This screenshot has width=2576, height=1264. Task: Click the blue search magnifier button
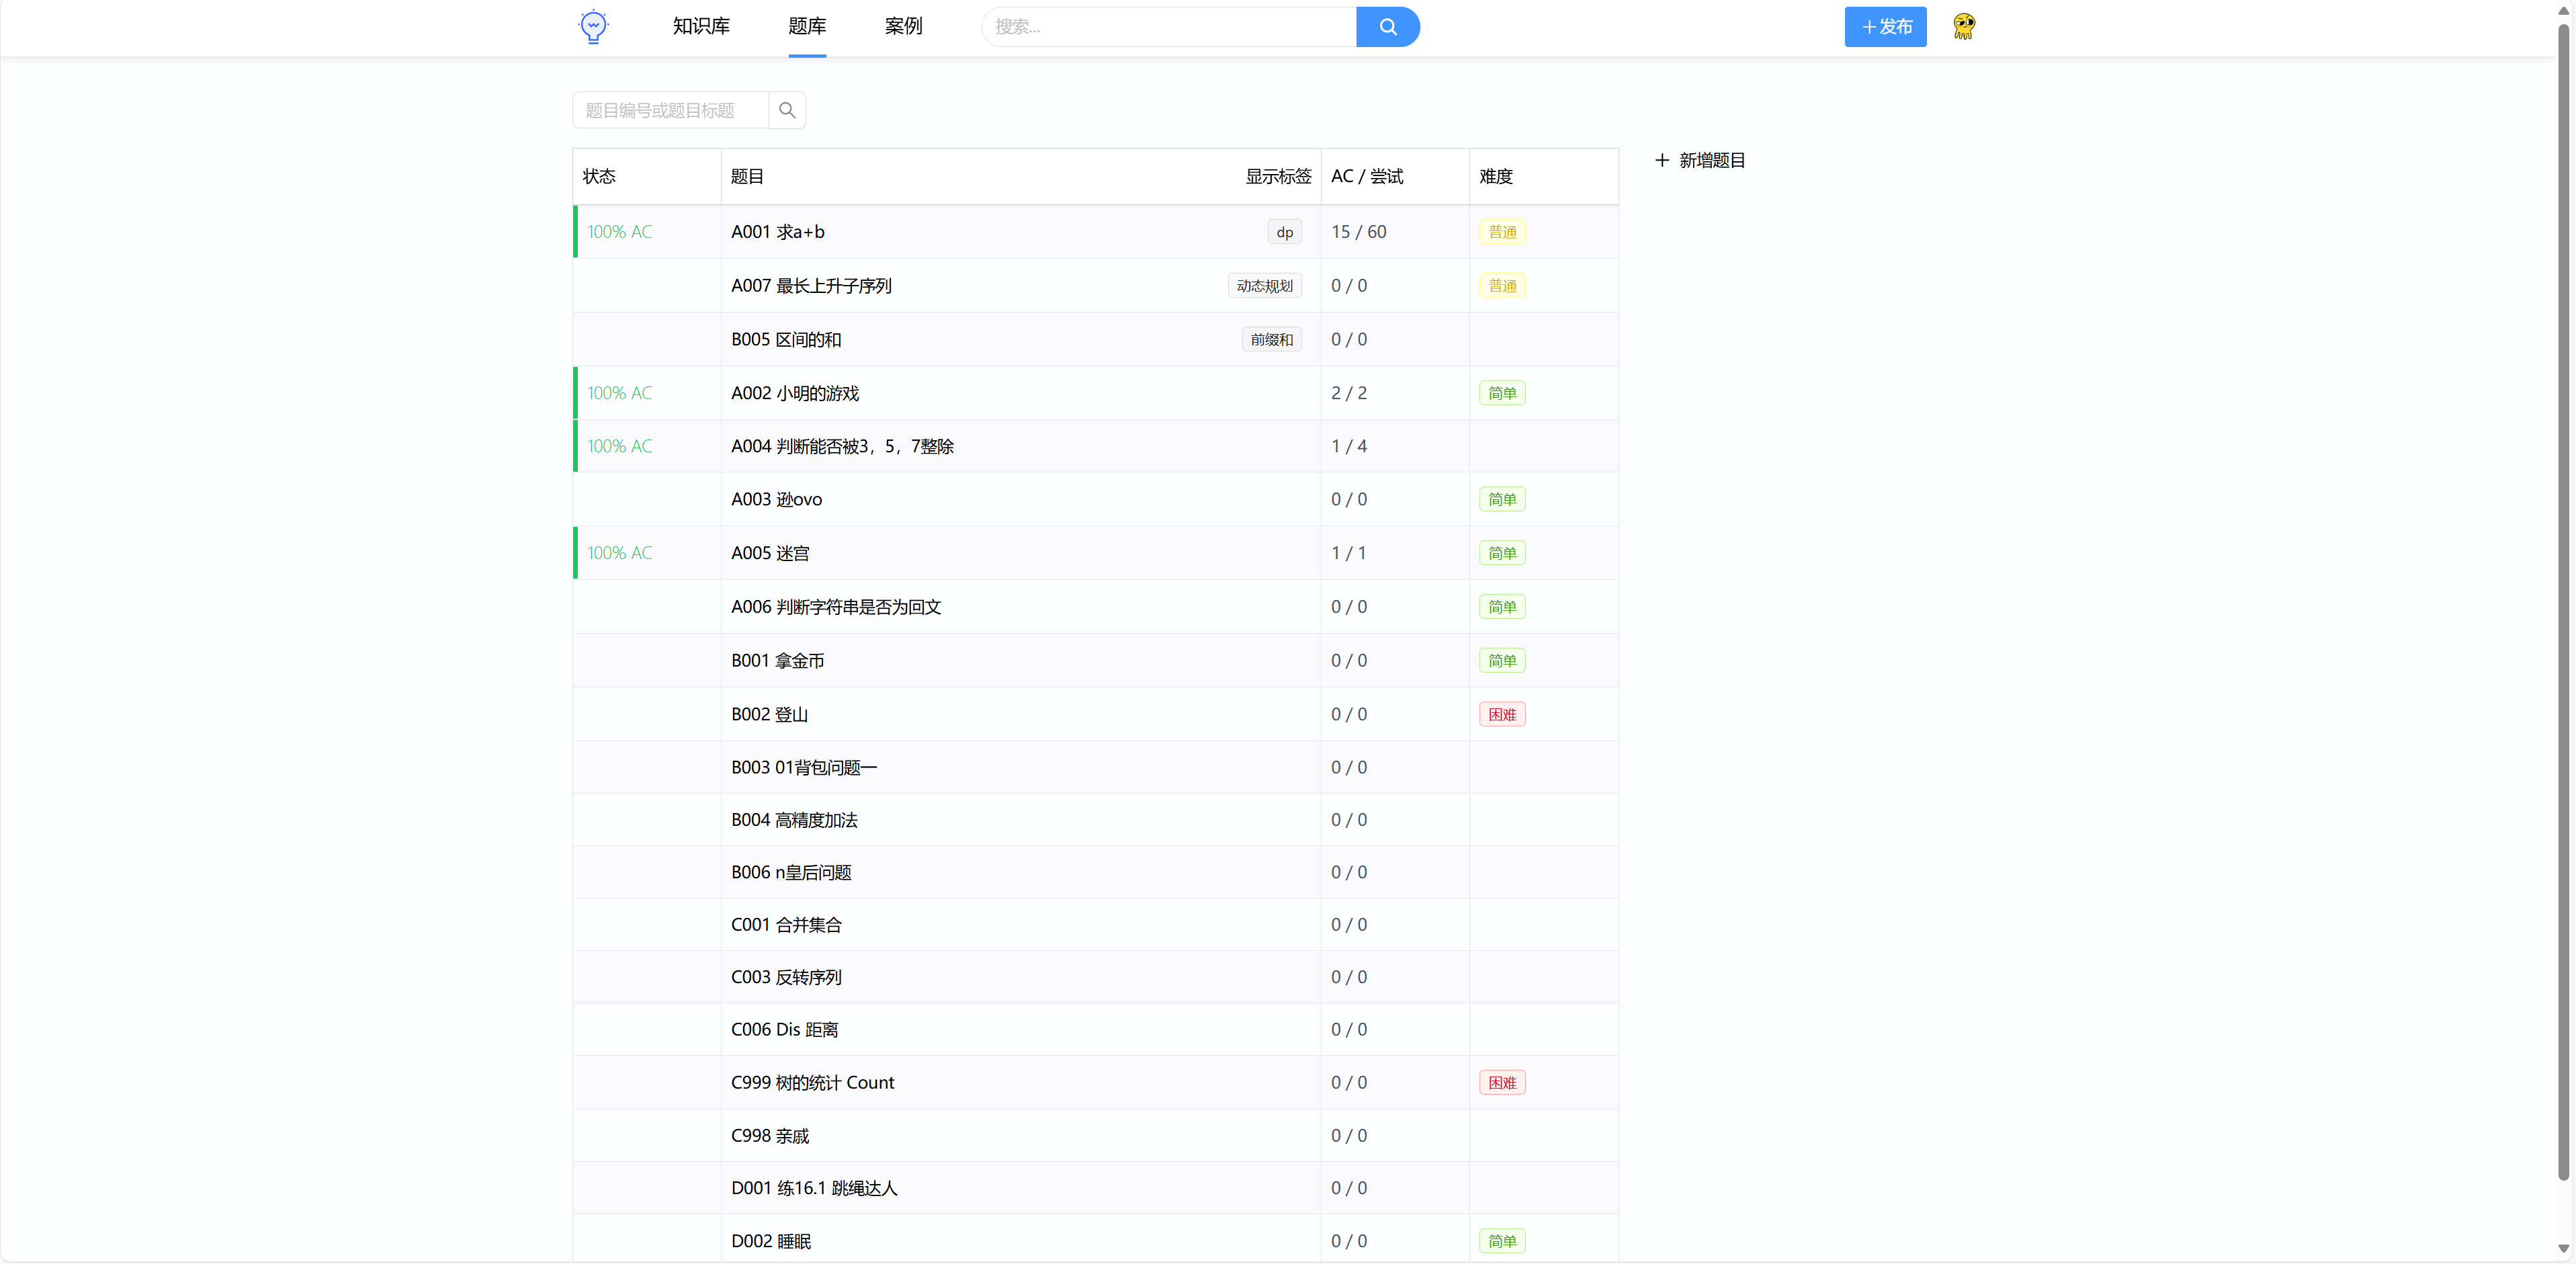1387,27
